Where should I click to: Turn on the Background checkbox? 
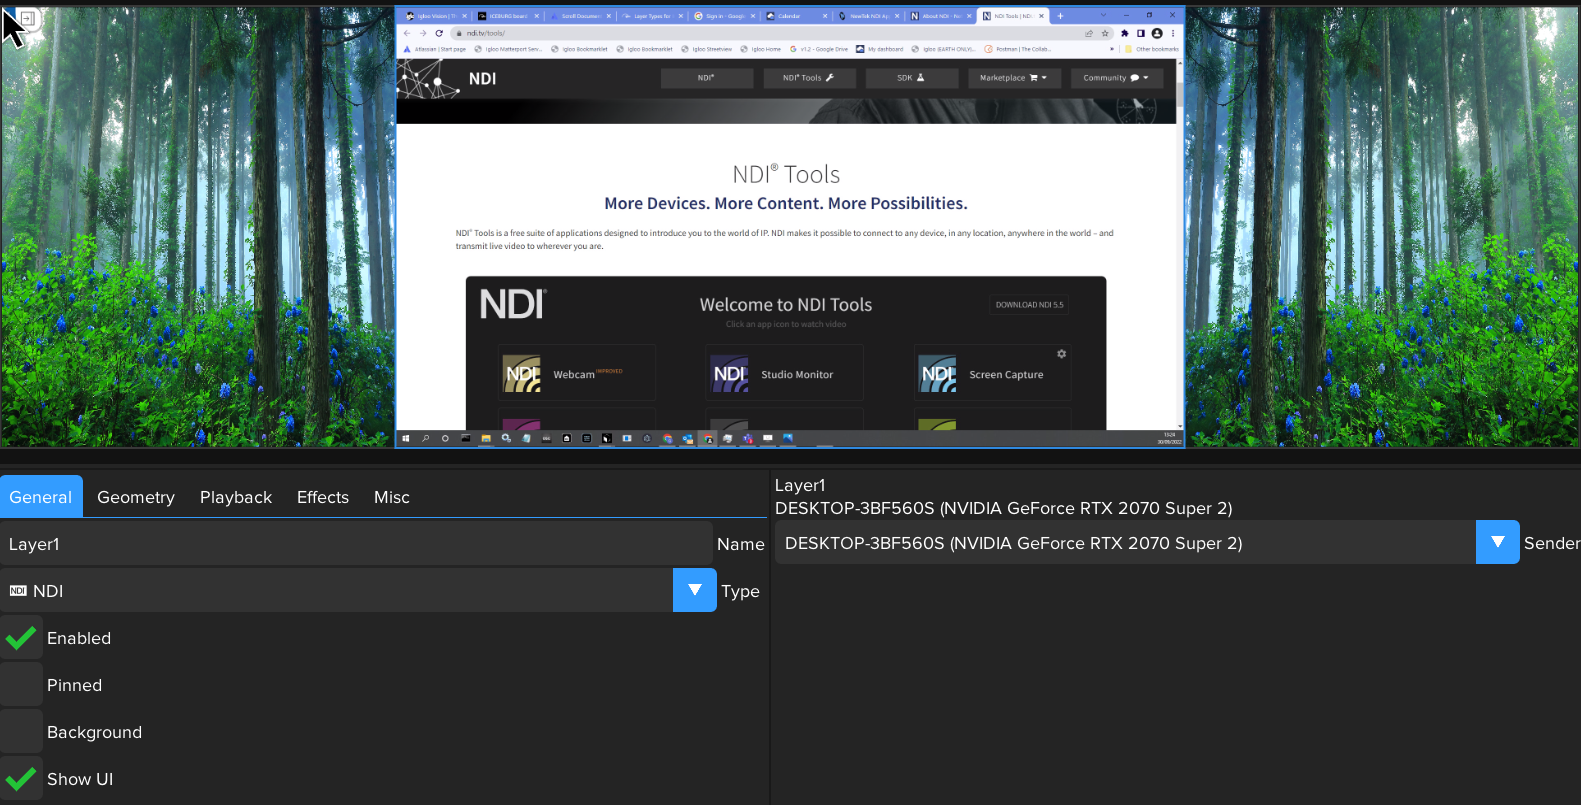coord(21,732)
